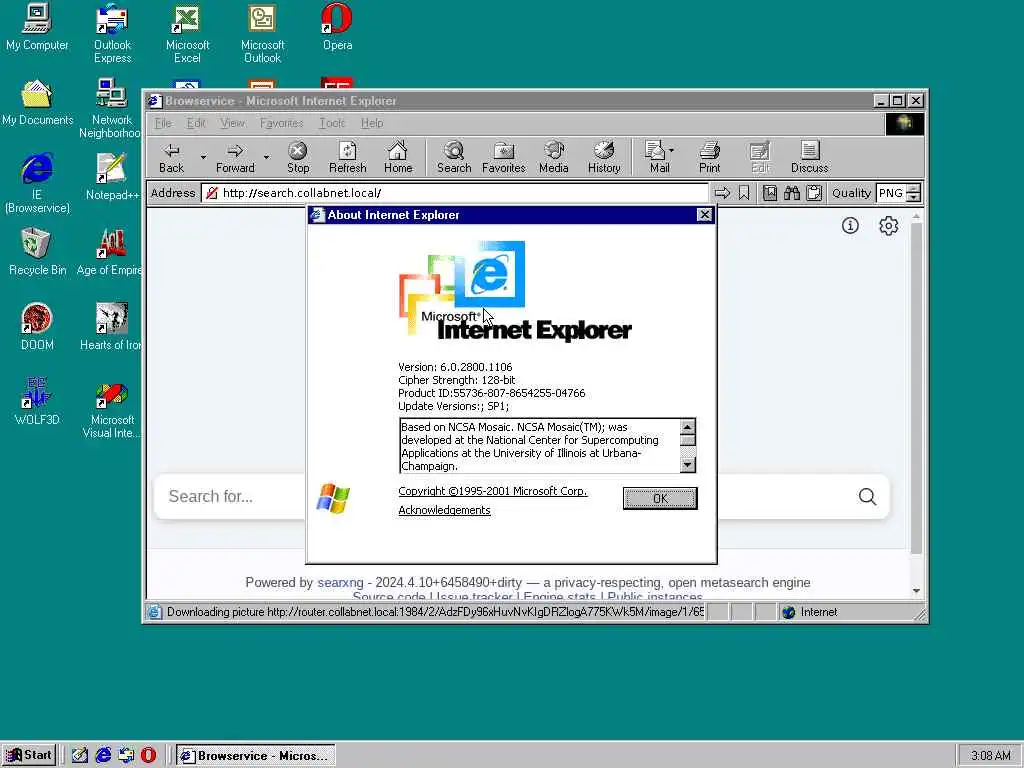Image resolution: width=1024 pixels, height=768 pixels.
Task: Launch Opera from quick launch bar
Action: tap(148, 755)
